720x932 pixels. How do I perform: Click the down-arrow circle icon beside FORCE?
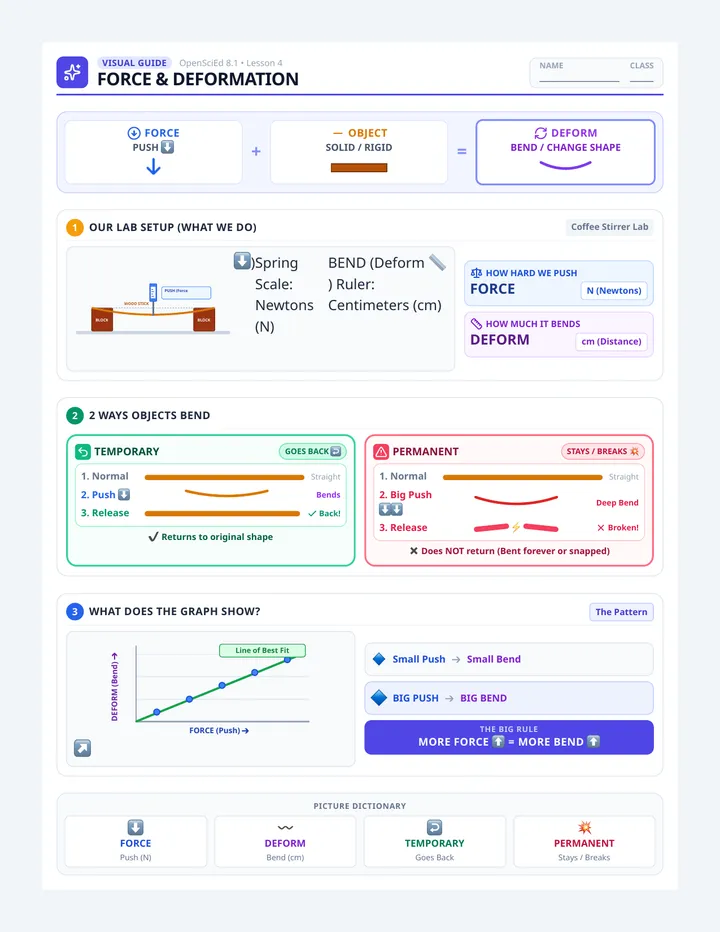tap(134, 133)
